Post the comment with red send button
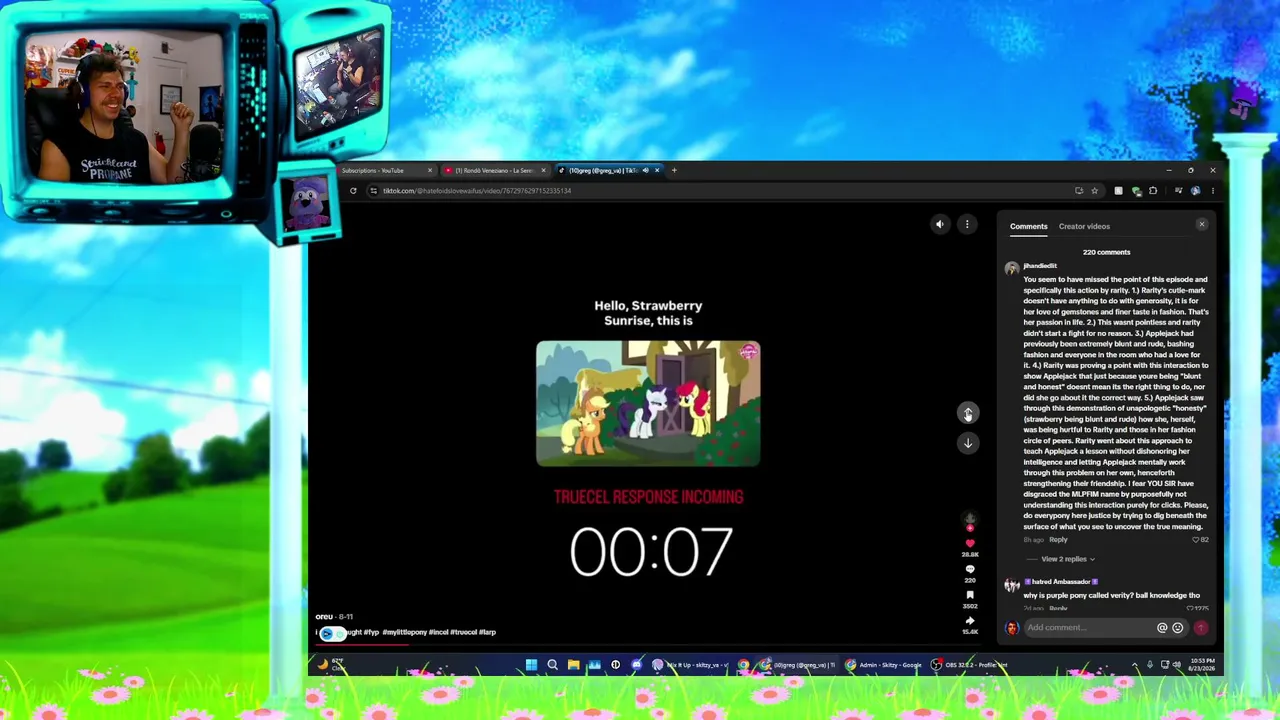The width and height of the screenshot is (1280, 720). coord(1201,628)
